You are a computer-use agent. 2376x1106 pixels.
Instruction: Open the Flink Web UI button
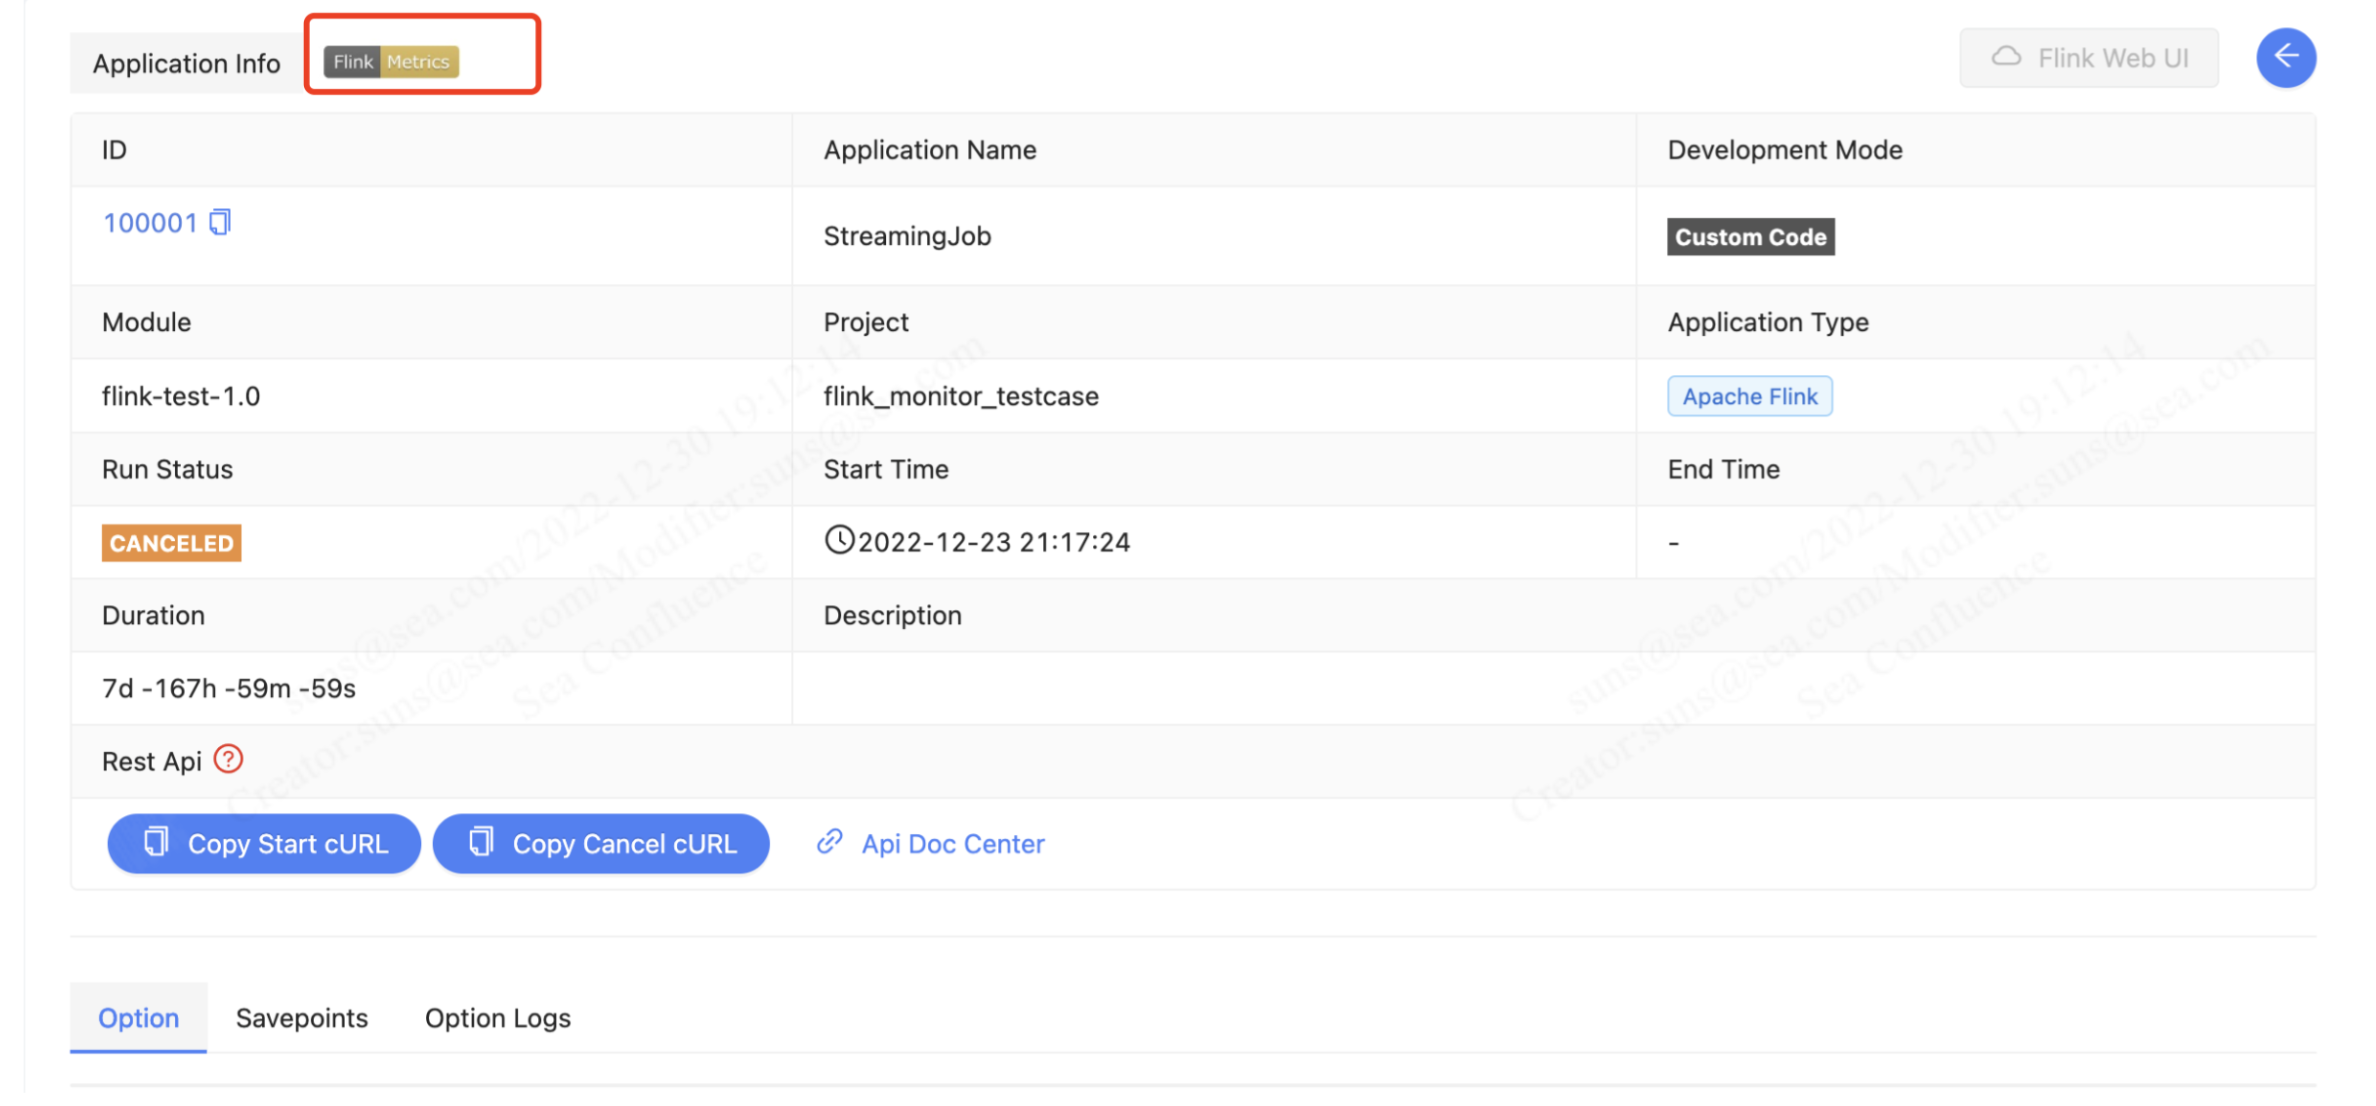[x=2088, y=58]
